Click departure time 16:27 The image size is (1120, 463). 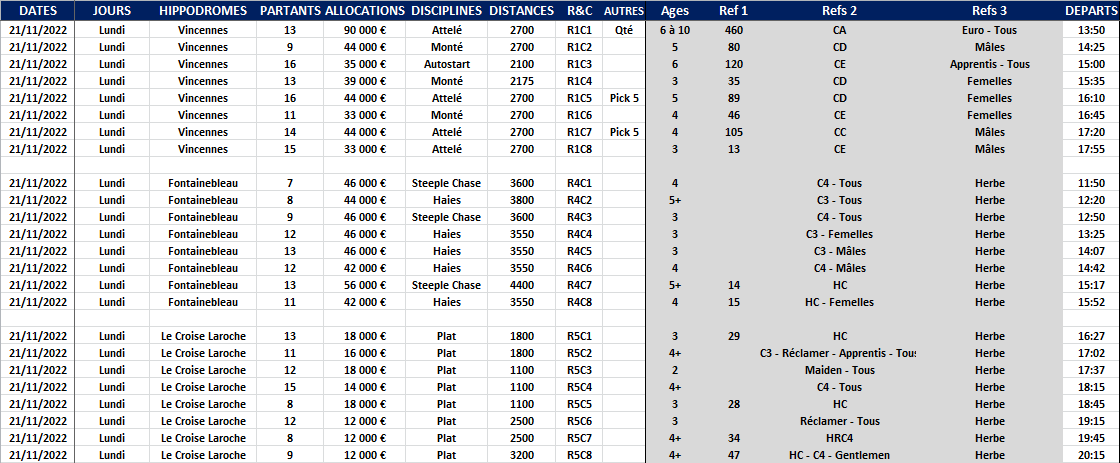pyautogui.click(x=1091, y=336)
